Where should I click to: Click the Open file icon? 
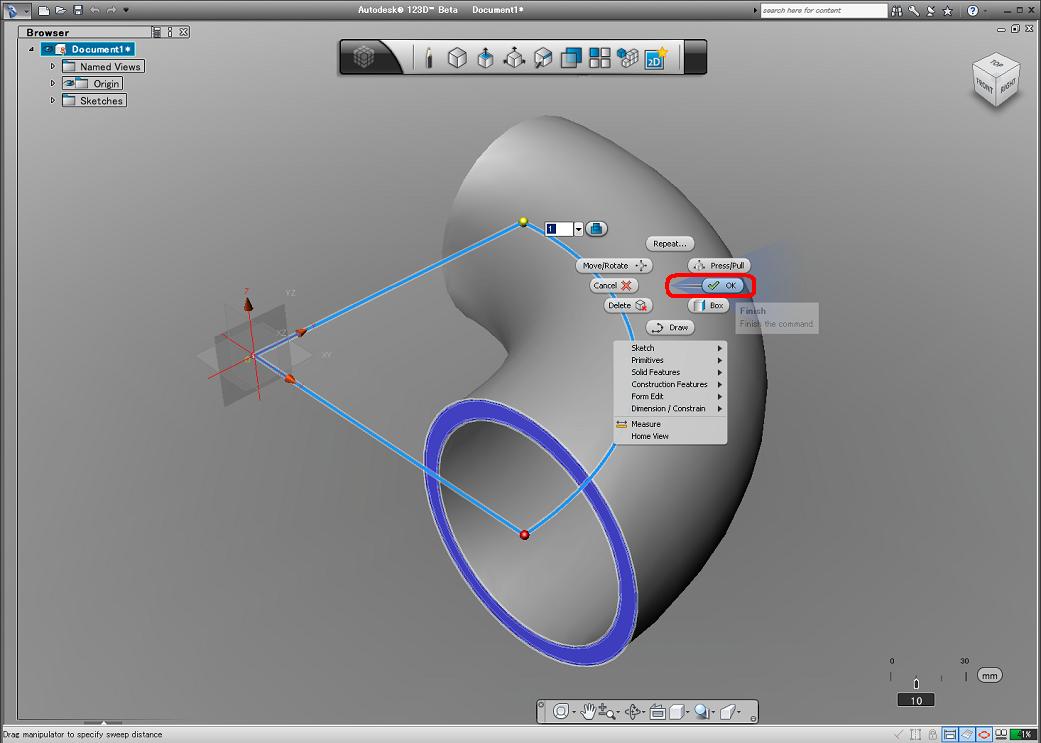[61, 10]
